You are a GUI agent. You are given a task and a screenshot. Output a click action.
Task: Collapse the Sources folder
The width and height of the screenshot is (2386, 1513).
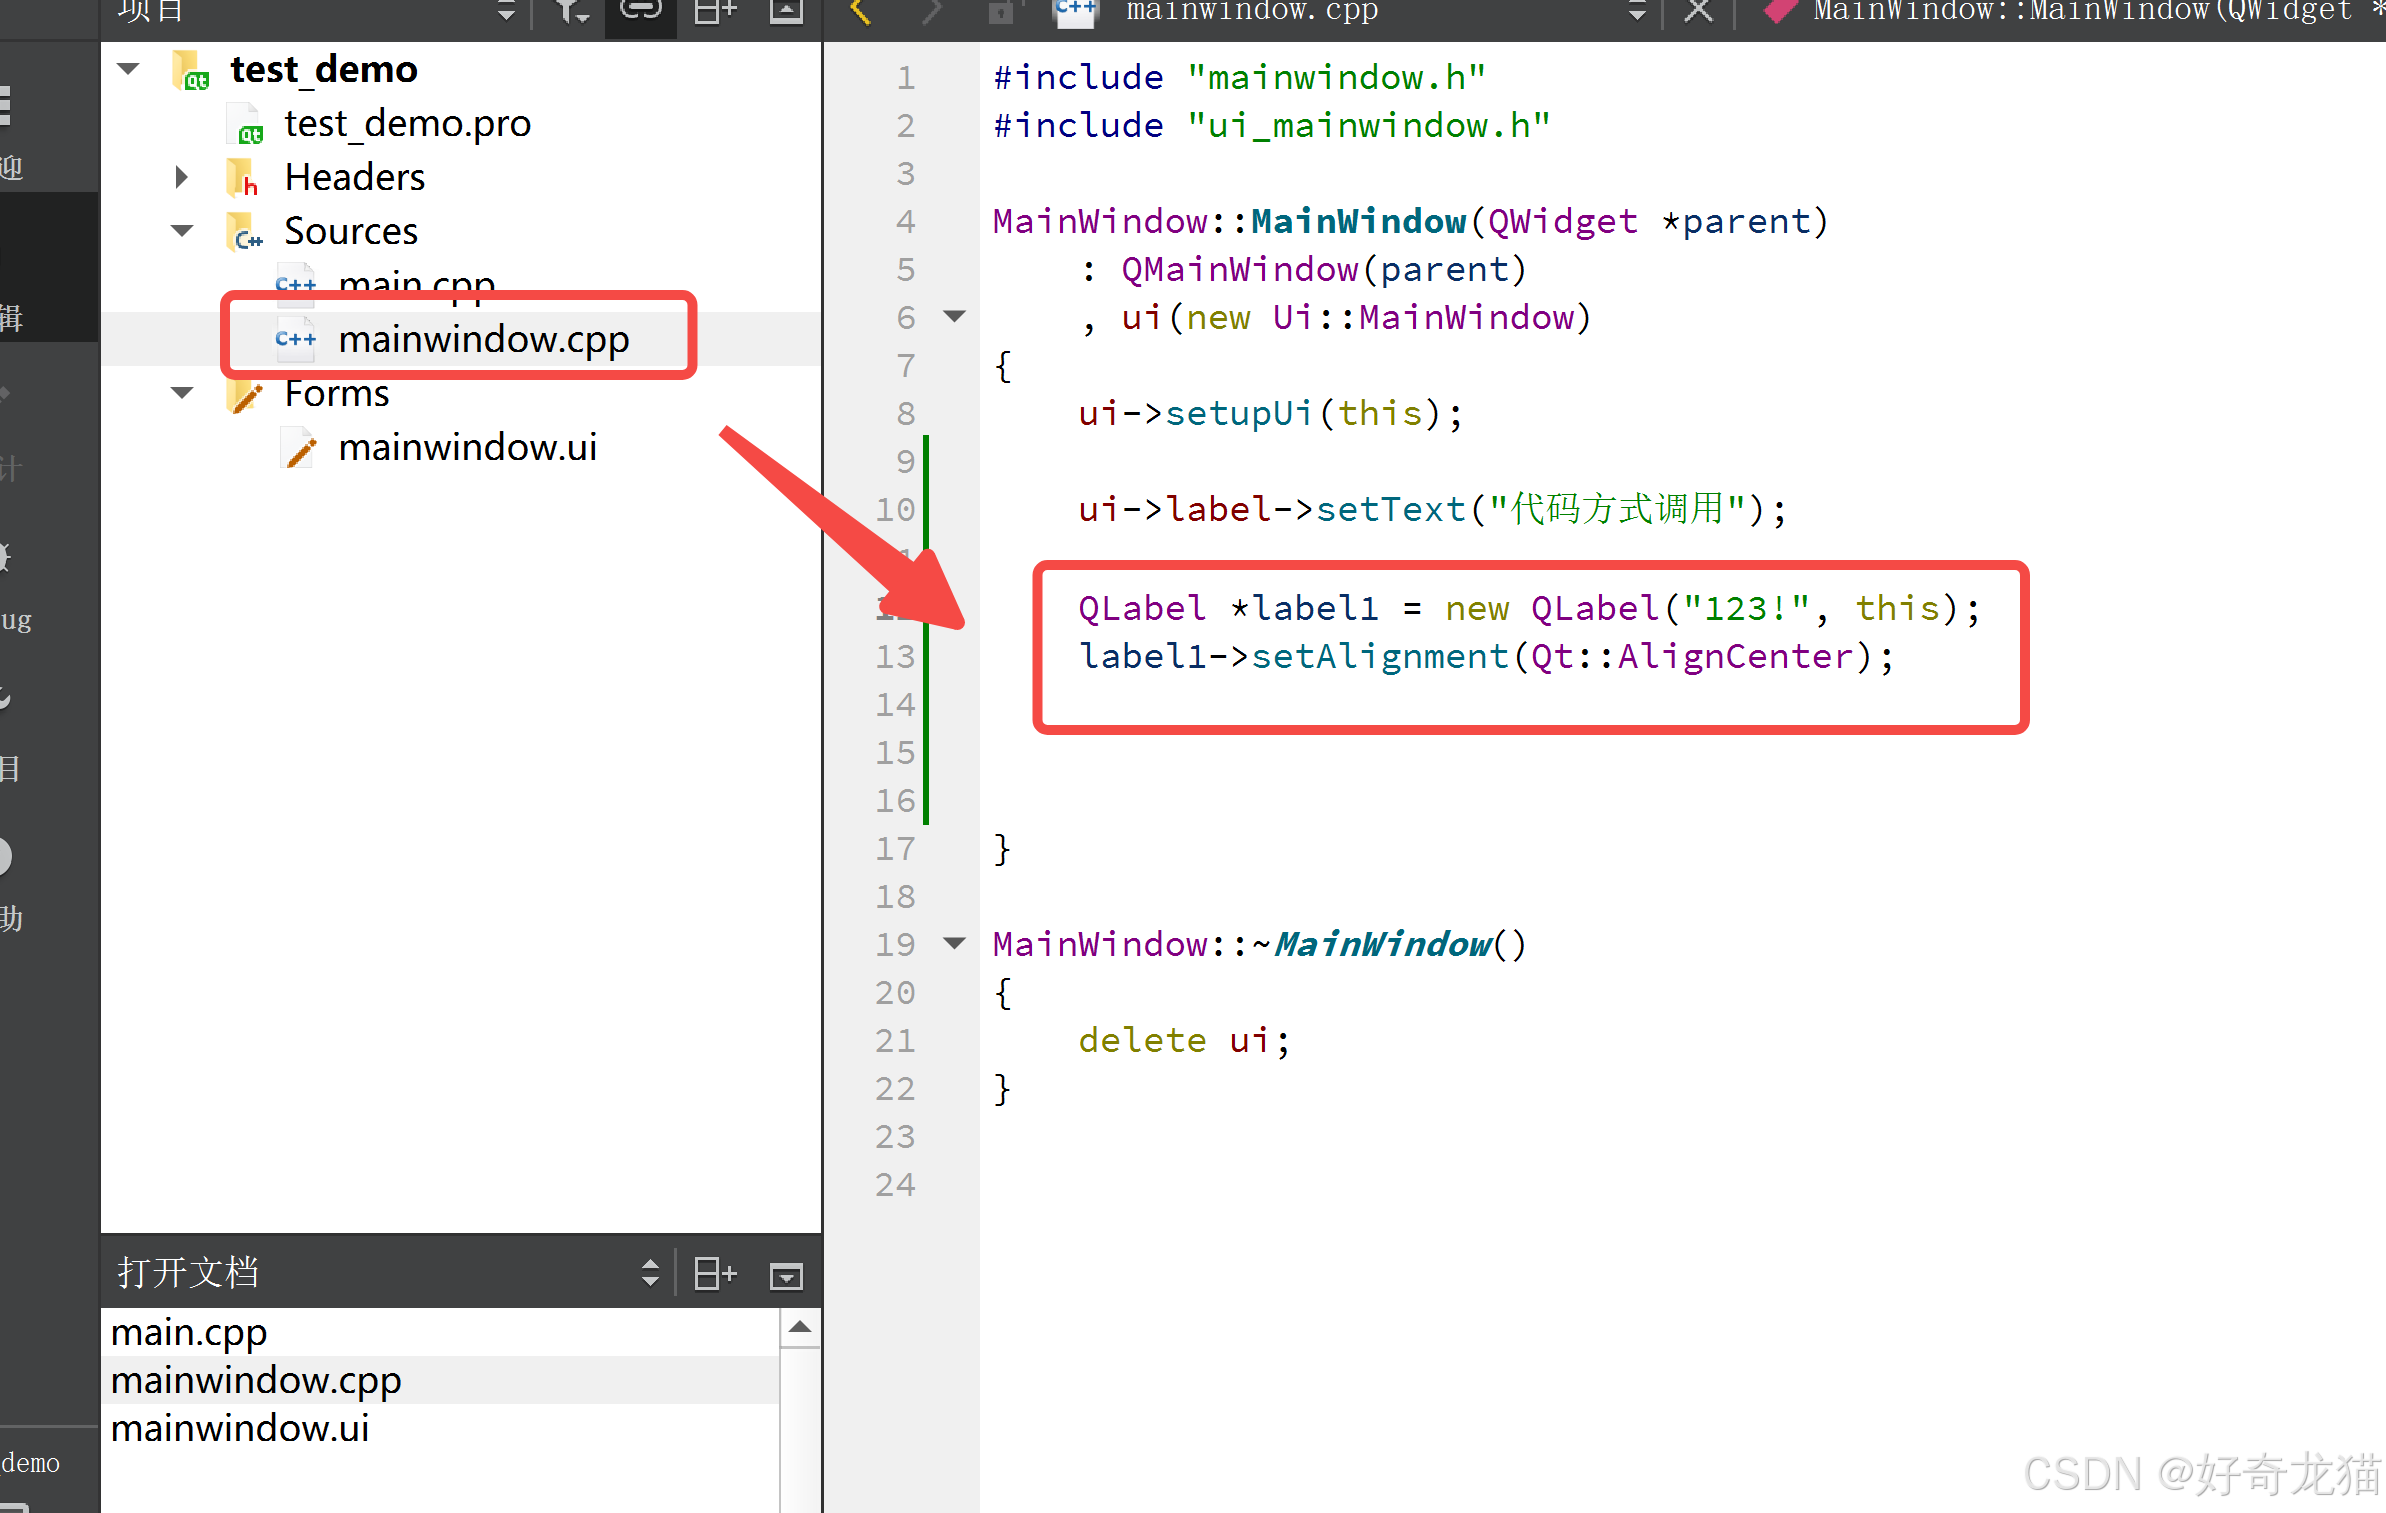click(x=182, y=231)
